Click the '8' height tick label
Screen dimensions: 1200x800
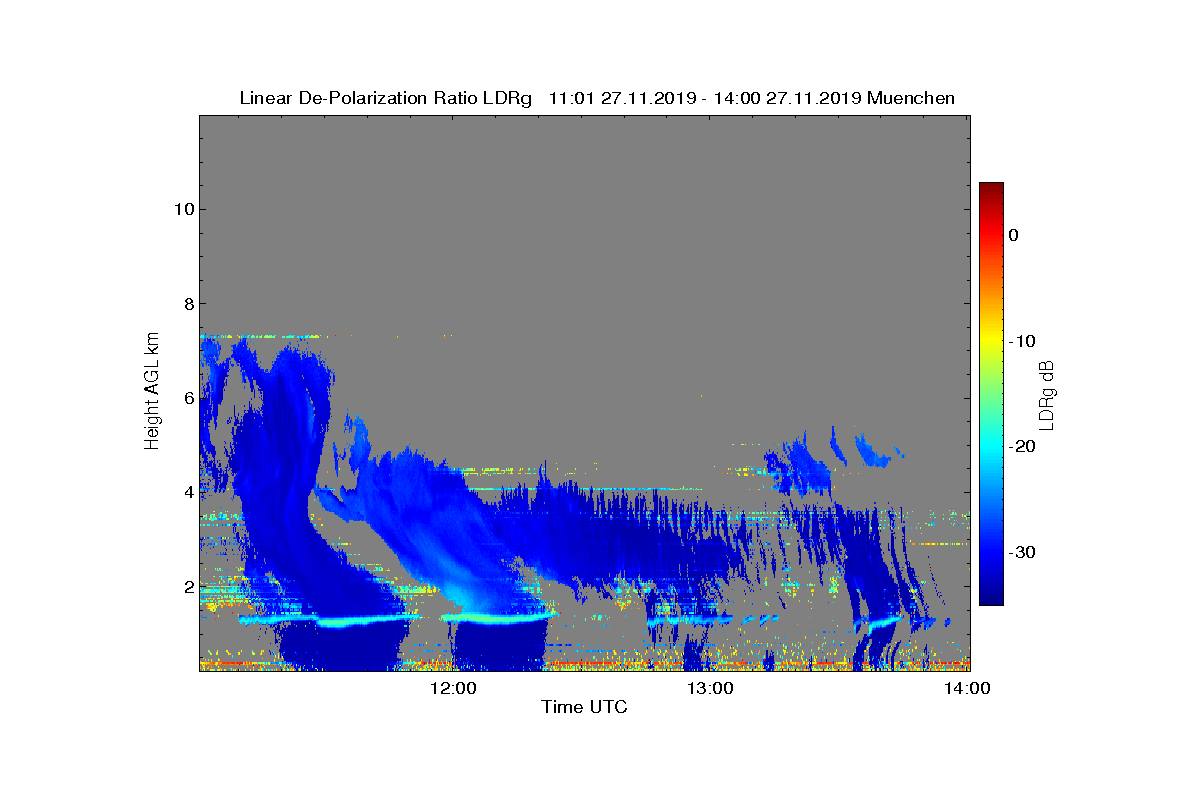pos(188,303)
